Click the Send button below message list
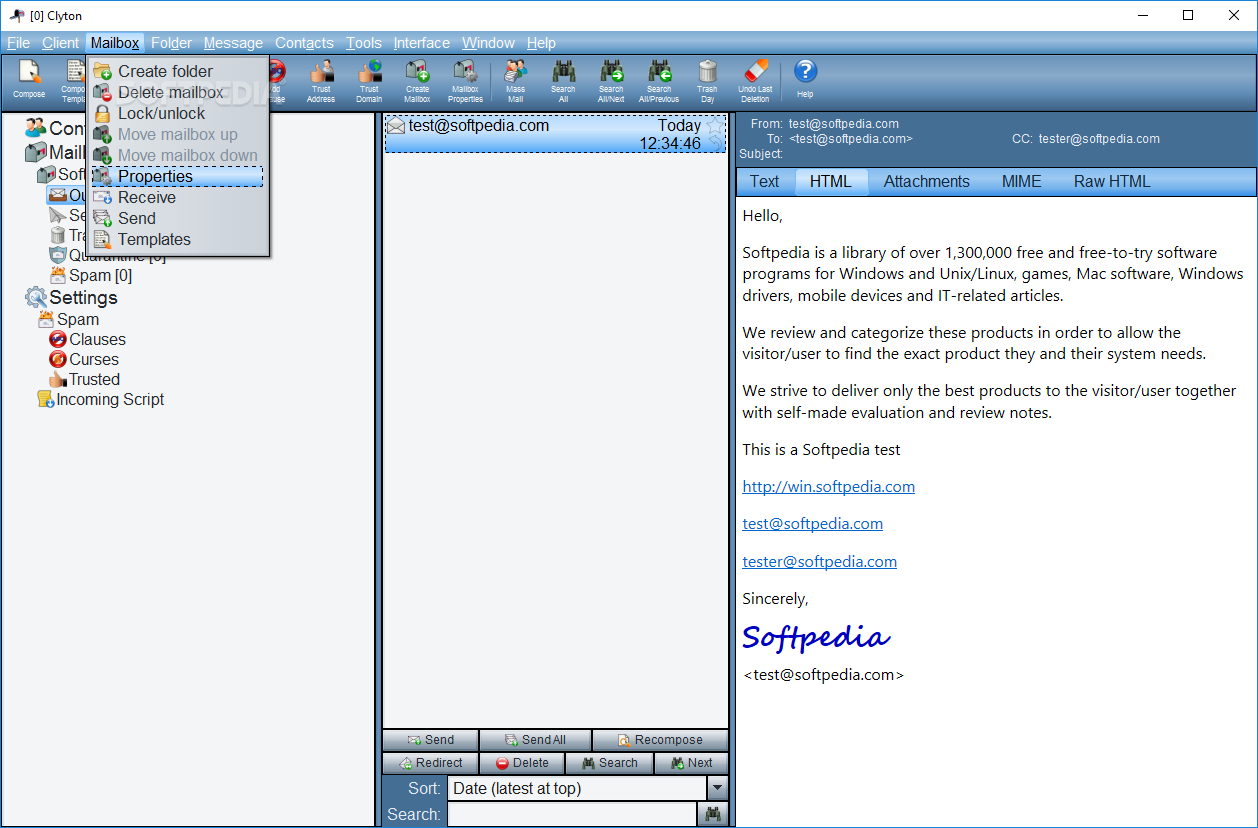This screenshot has height=828, width=1258. [430, 740]
